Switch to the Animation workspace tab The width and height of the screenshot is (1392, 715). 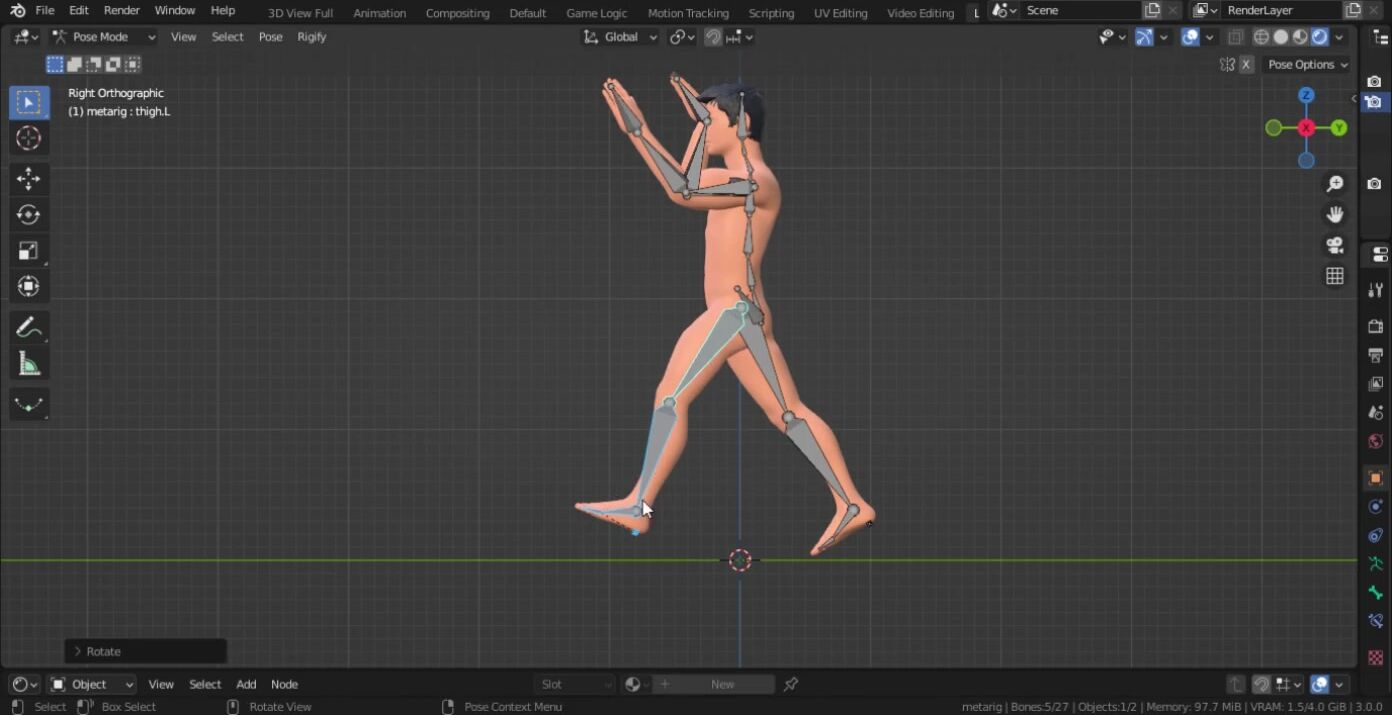(x=379, y=13)
